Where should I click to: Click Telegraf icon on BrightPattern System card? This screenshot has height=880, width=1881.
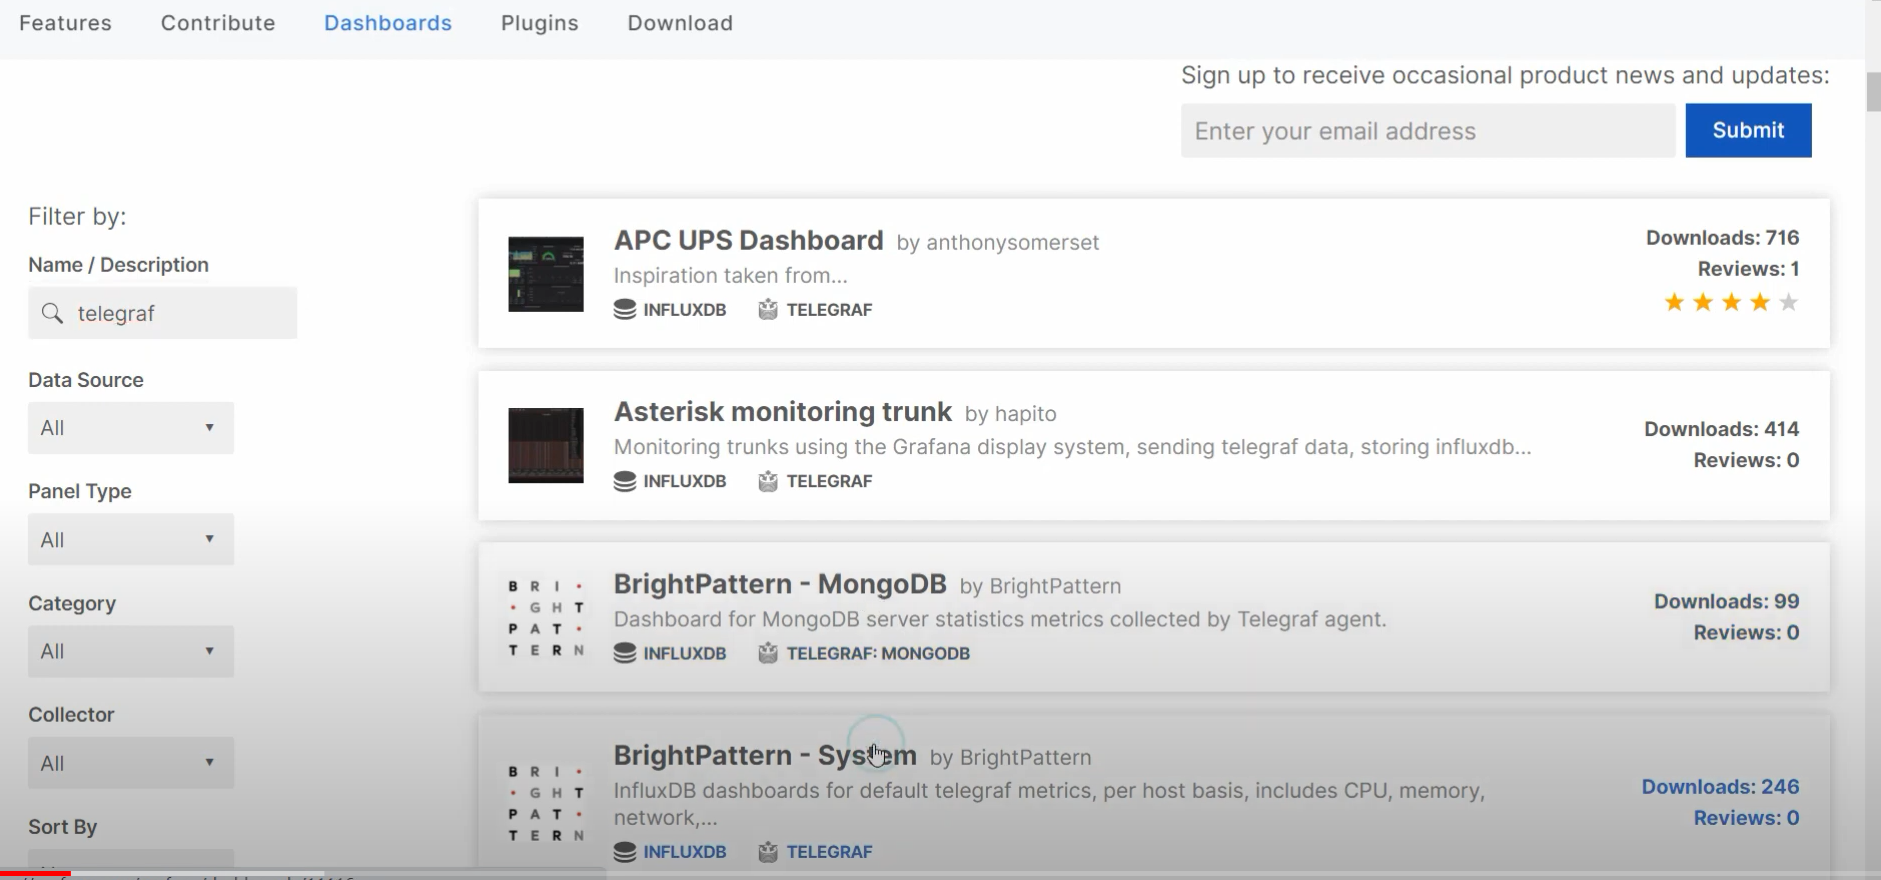point(768,852)
